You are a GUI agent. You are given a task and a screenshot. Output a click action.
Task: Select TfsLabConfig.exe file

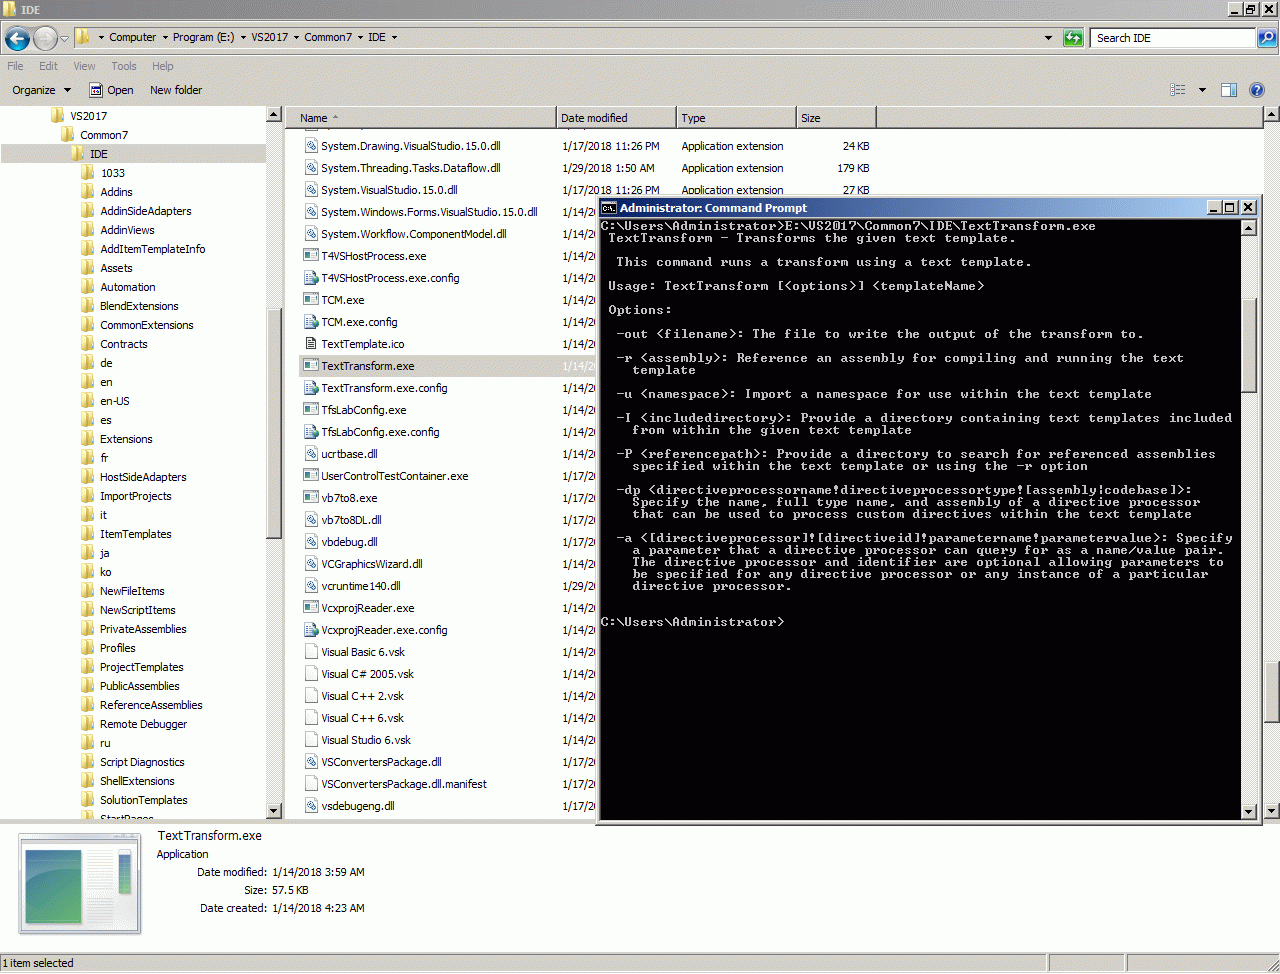(364, 410)
